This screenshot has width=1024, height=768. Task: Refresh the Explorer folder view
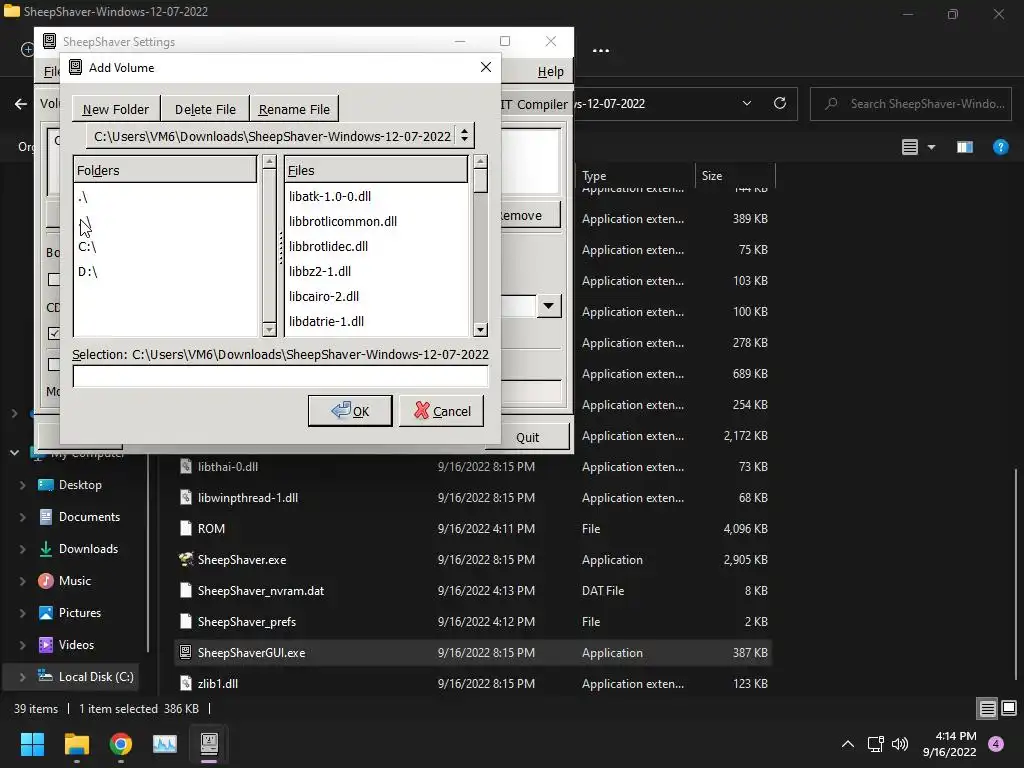tap(780, 103)
